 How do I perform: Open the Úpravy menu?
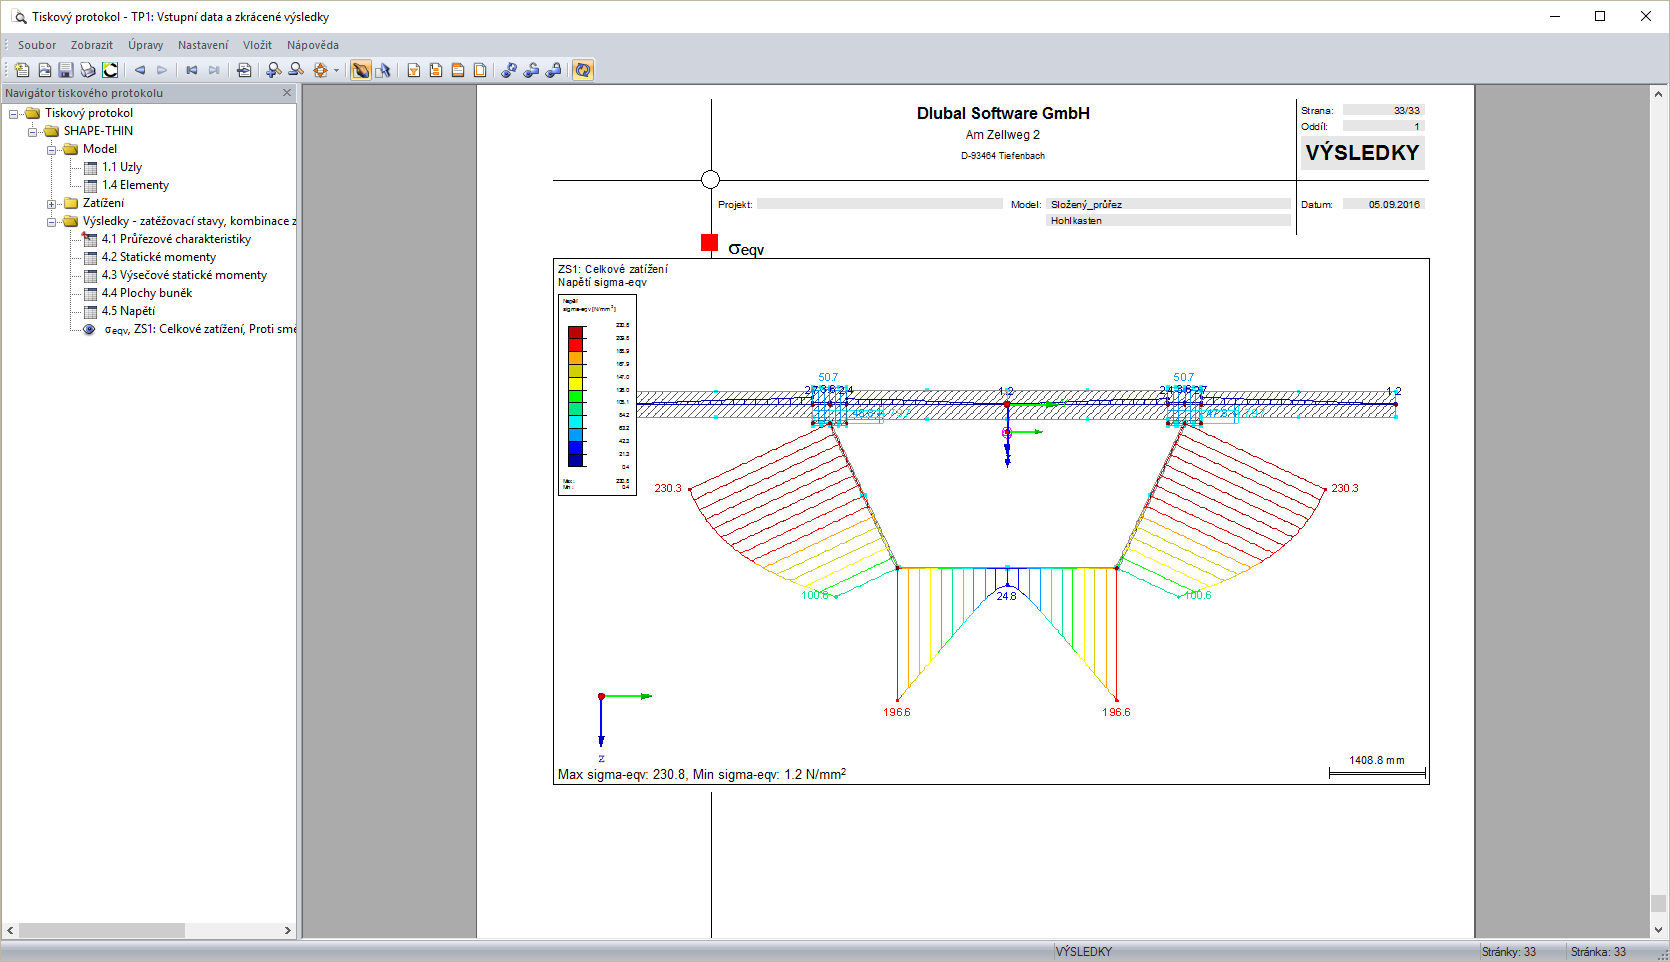146,45
